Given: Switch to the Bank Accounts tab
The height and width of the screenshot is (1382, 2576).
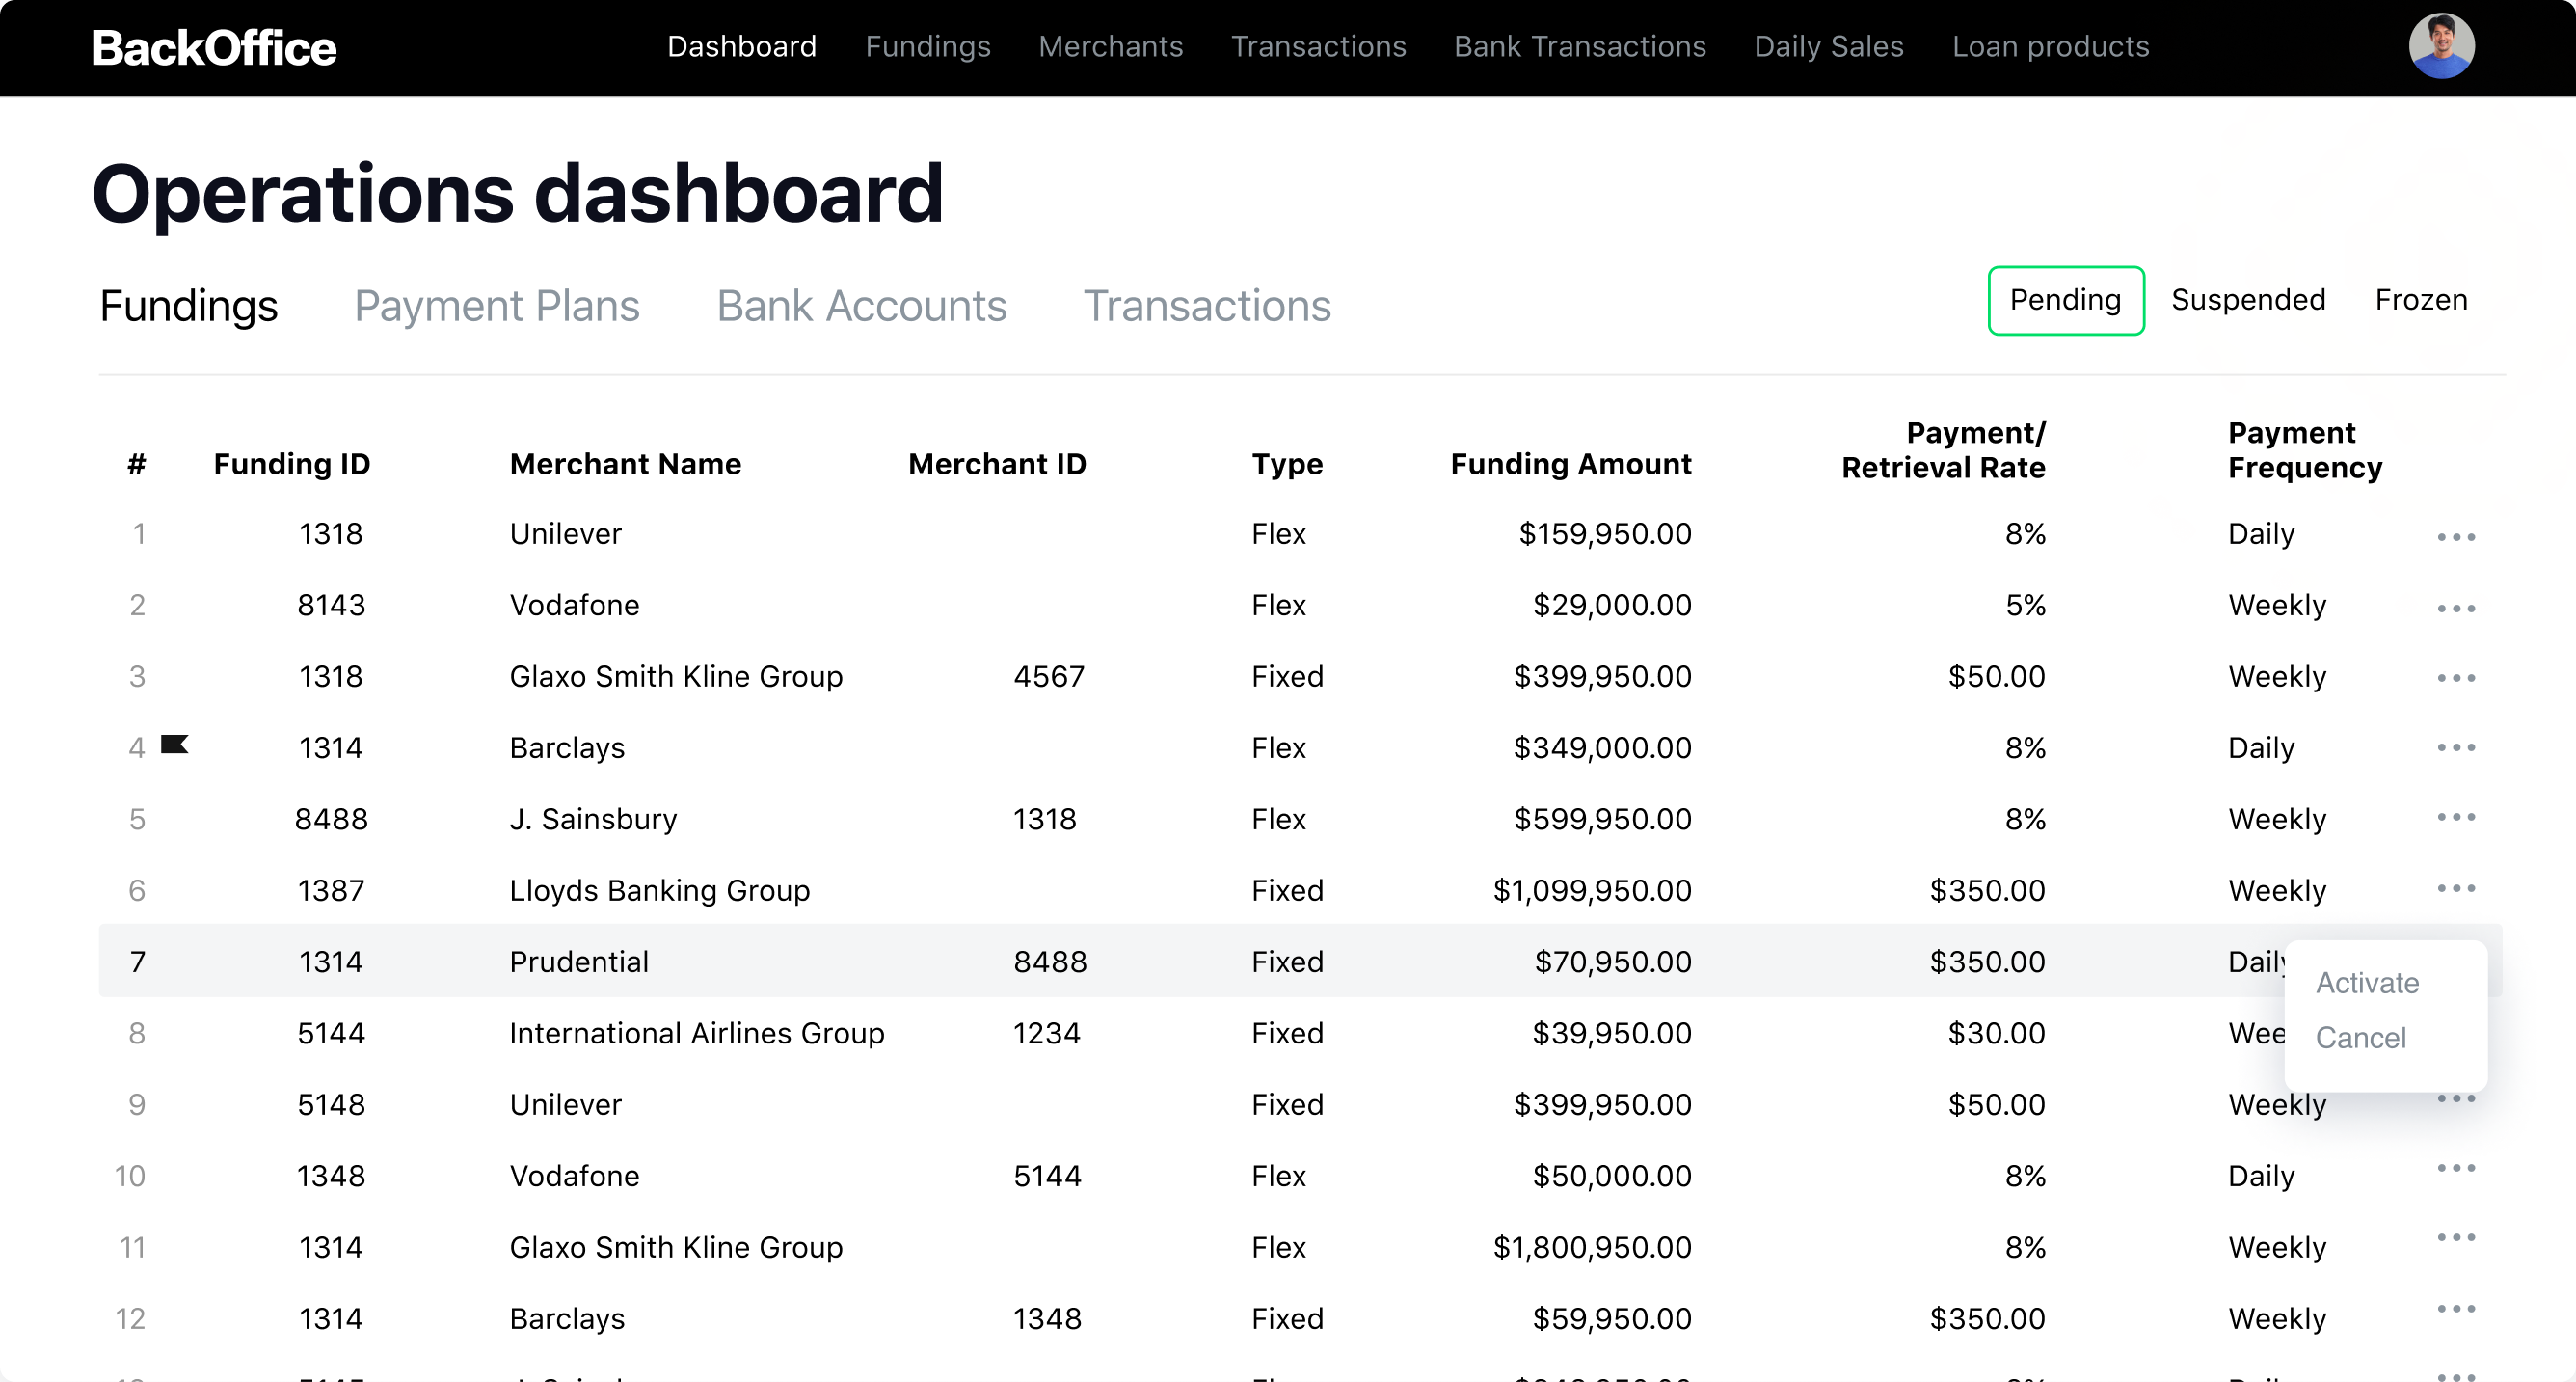Looking at the screenshot, I should [862, 306].
